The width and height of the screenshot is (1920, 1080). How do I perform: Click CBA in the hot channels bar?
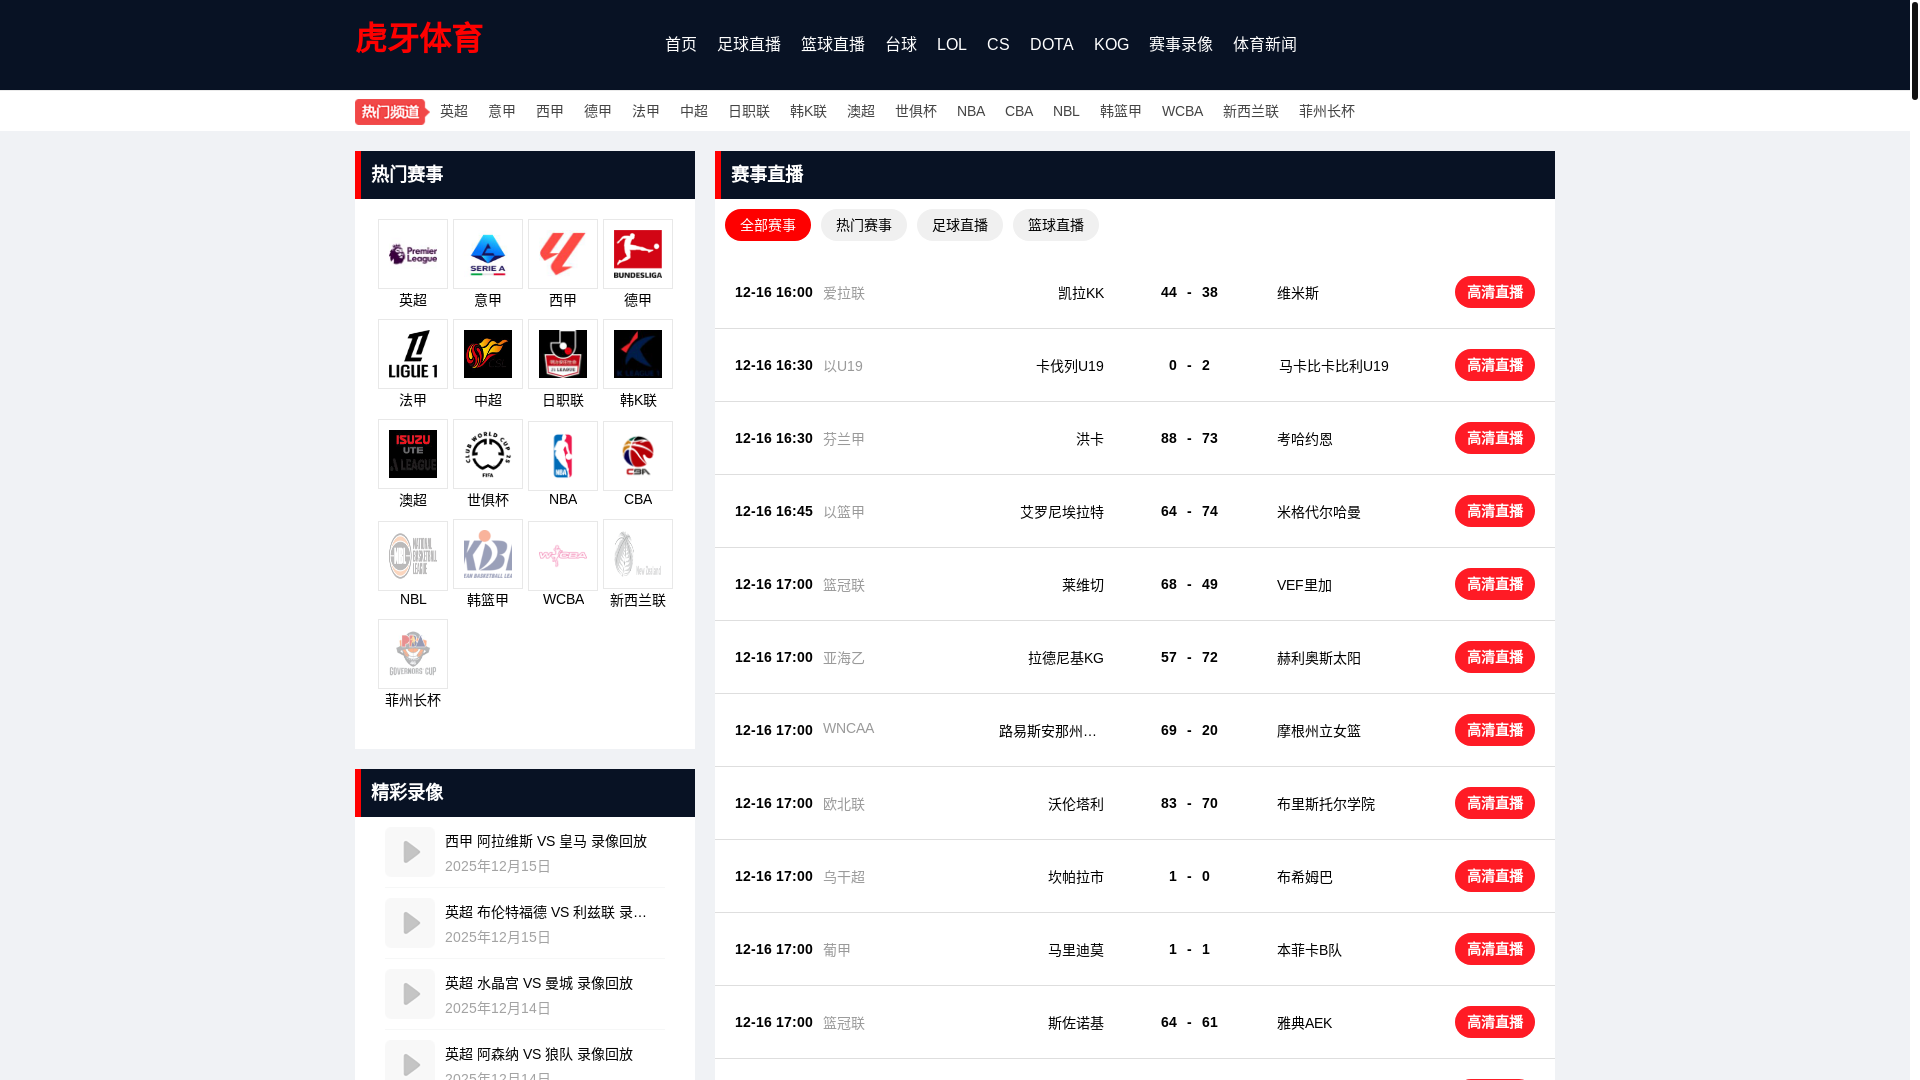(x=1019, y=111)
